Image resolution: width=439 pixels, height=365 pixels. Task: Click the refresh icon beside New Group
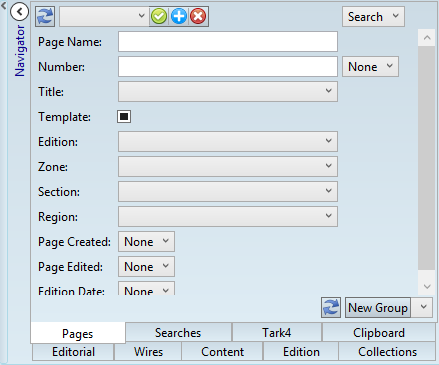click(331, 307)
